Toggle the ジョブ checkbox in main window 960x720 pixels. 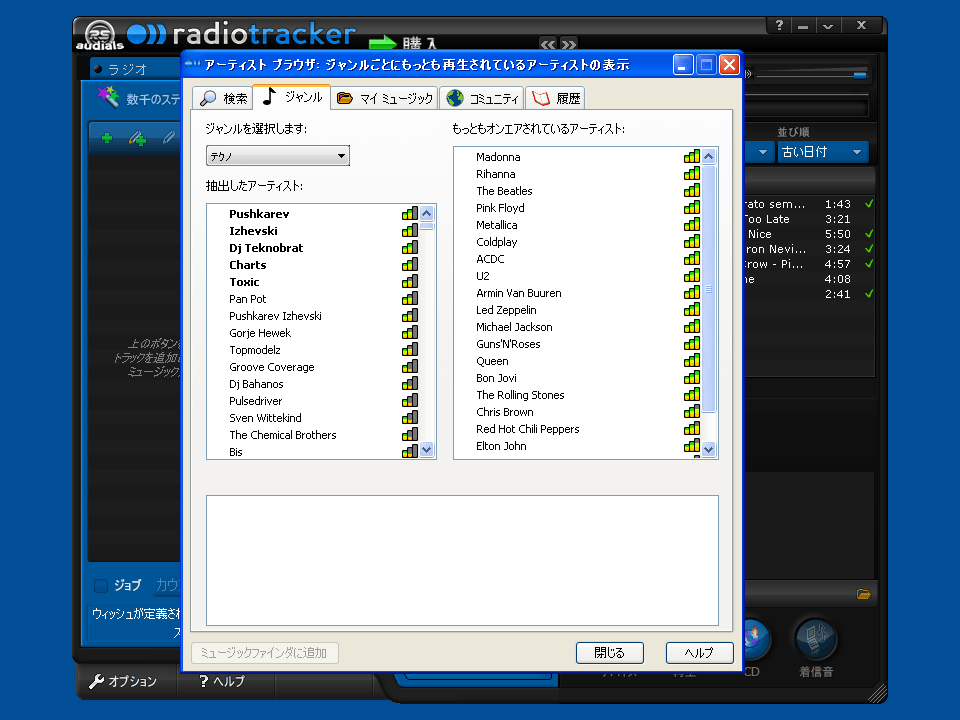tap(101, 585)
